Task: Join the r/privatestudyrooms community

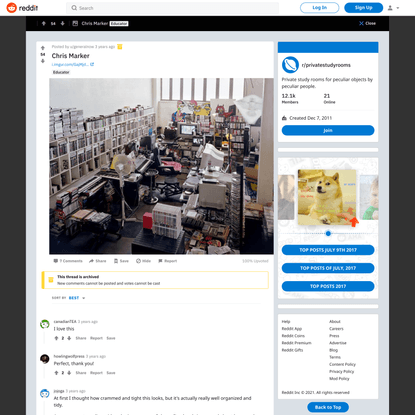Action: (x=328, y=130)
